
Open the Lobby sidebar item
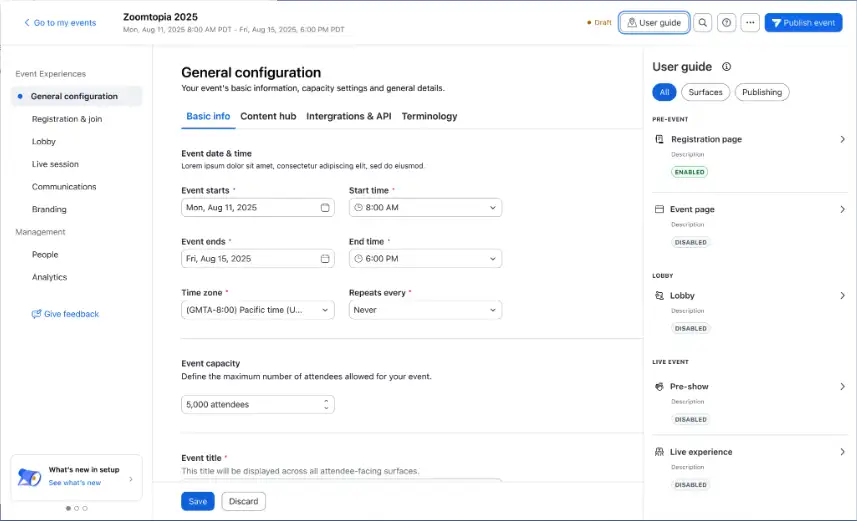click(44, 142)
